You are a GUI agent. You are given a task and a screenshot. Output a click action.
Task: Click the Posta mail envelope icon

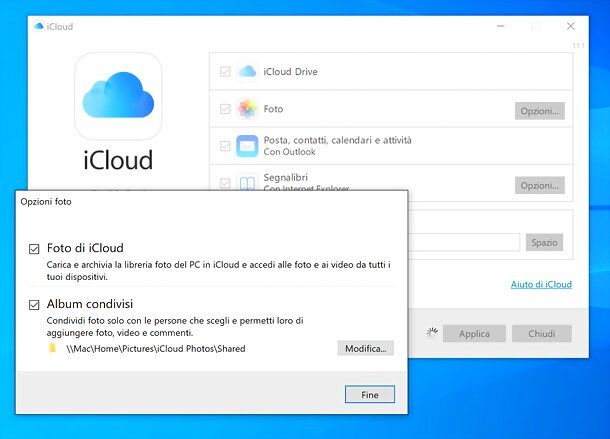[247, 146]
